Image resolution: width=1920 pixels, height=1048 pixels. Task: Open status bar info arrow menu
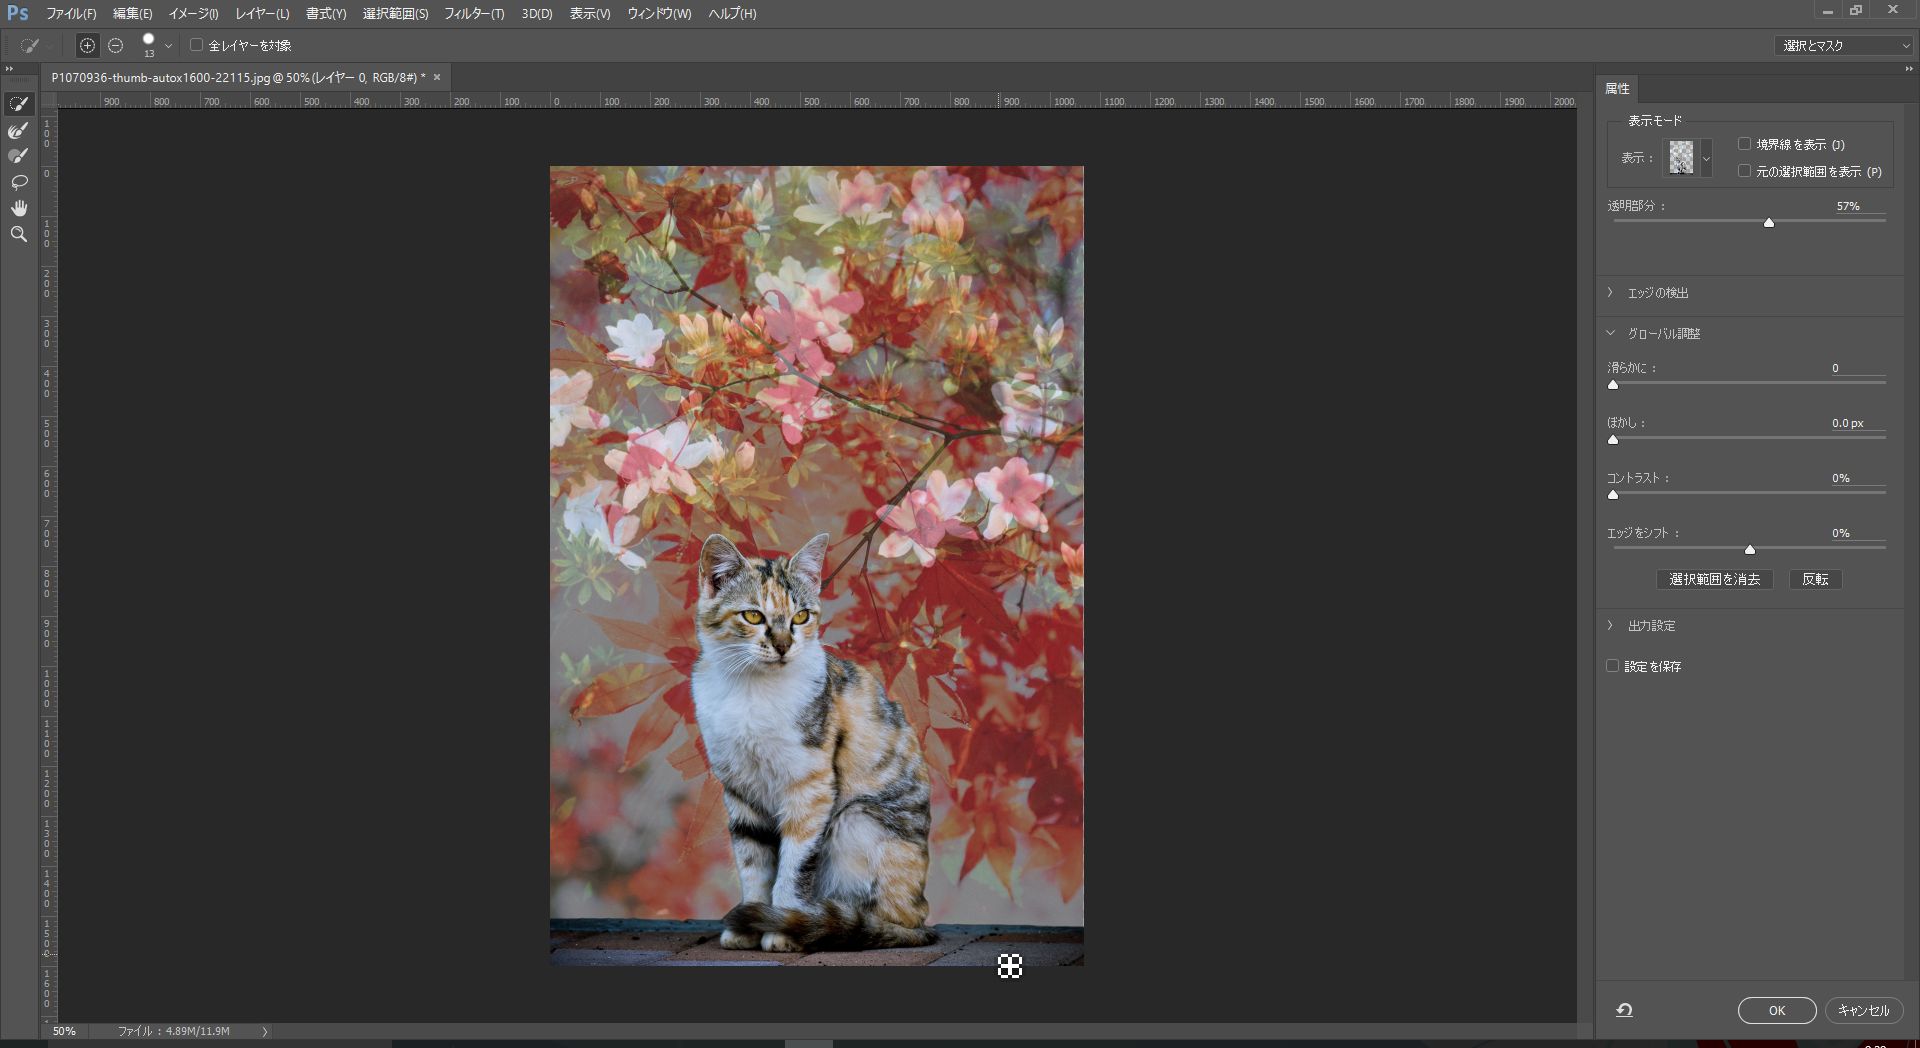pyautogui.click(x=265, y=1031)
